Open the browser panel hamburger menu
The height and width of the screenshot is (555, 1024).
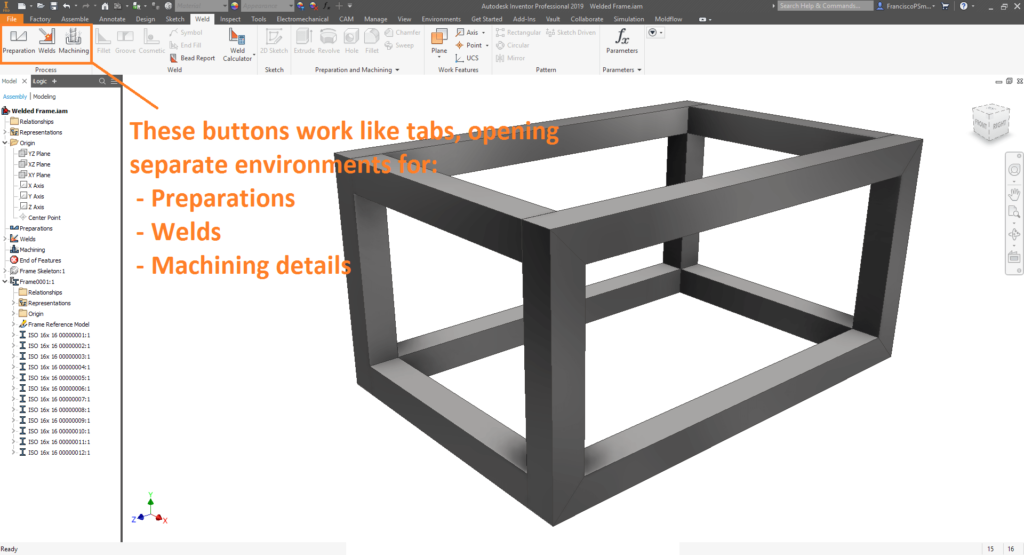(x=114, y=81)
